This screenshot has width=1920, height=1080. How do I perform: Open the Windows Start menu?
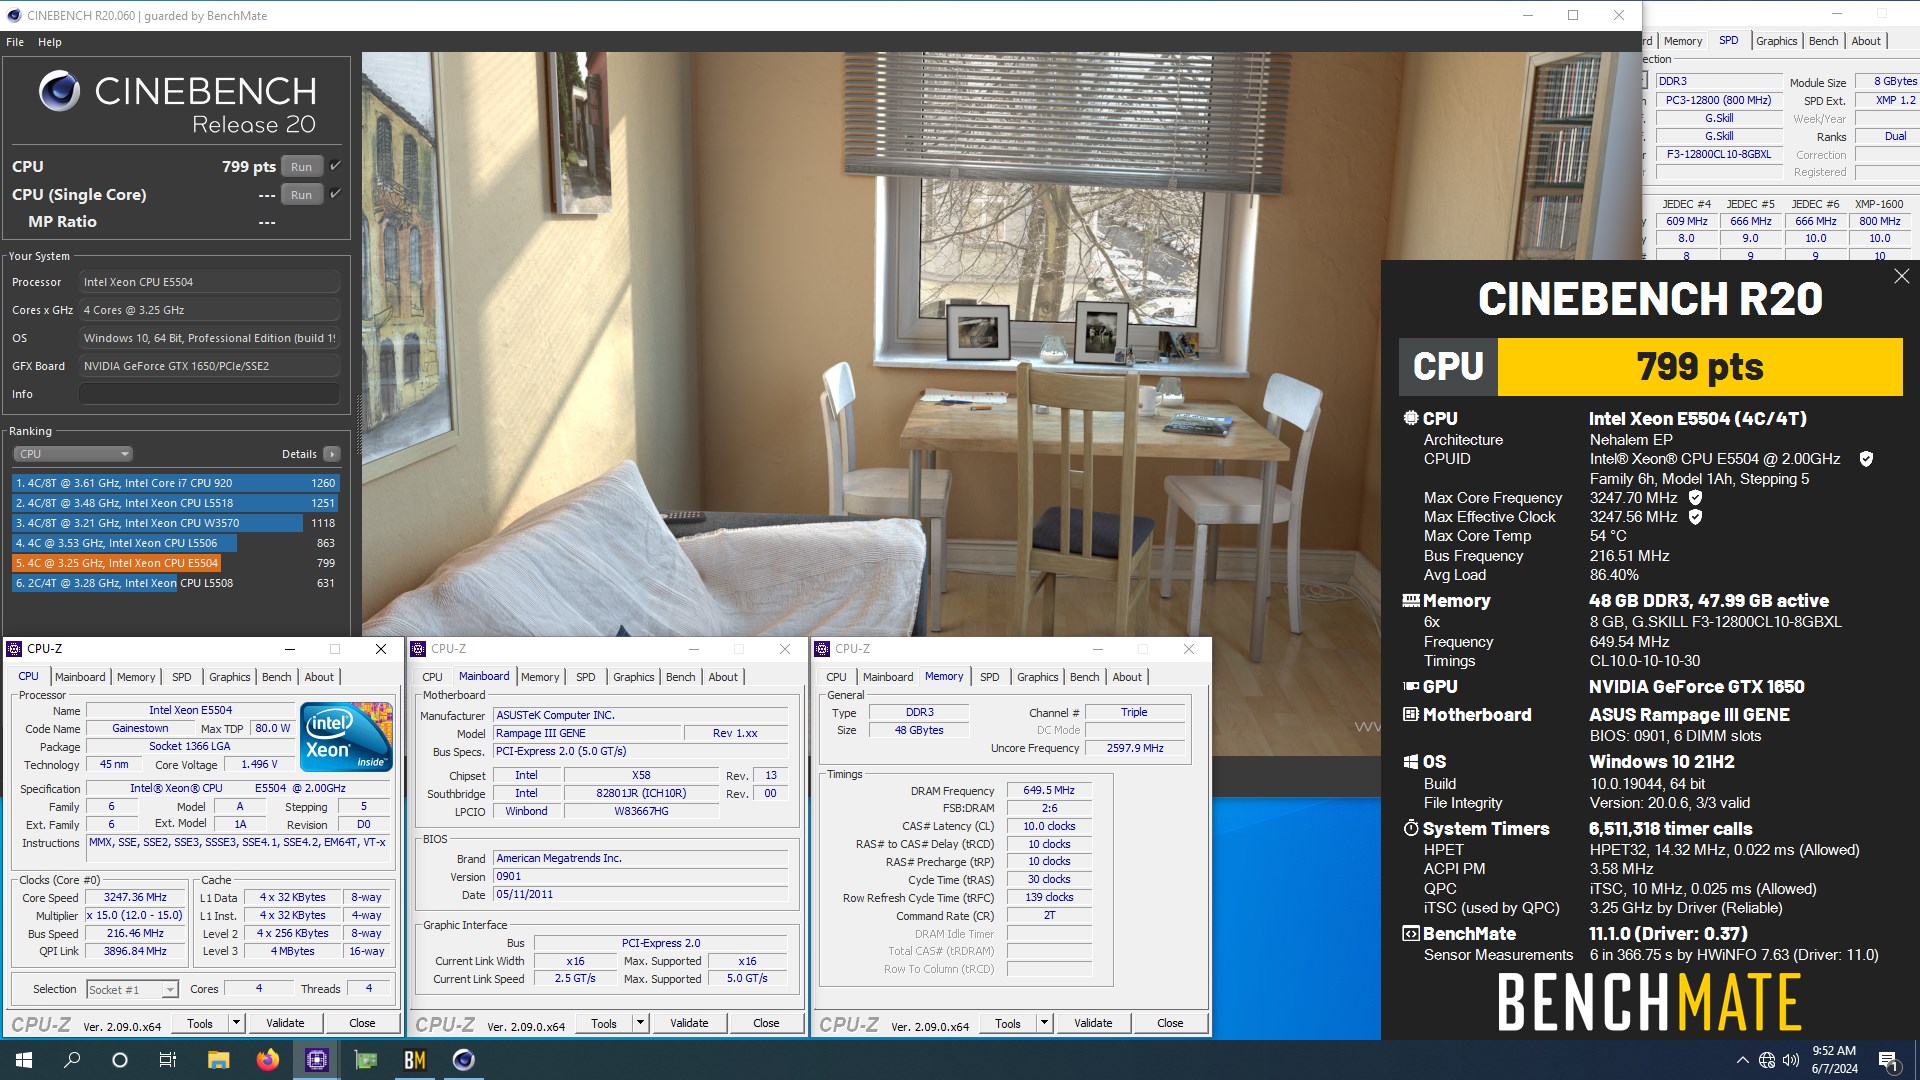(x=24, y=1060)
